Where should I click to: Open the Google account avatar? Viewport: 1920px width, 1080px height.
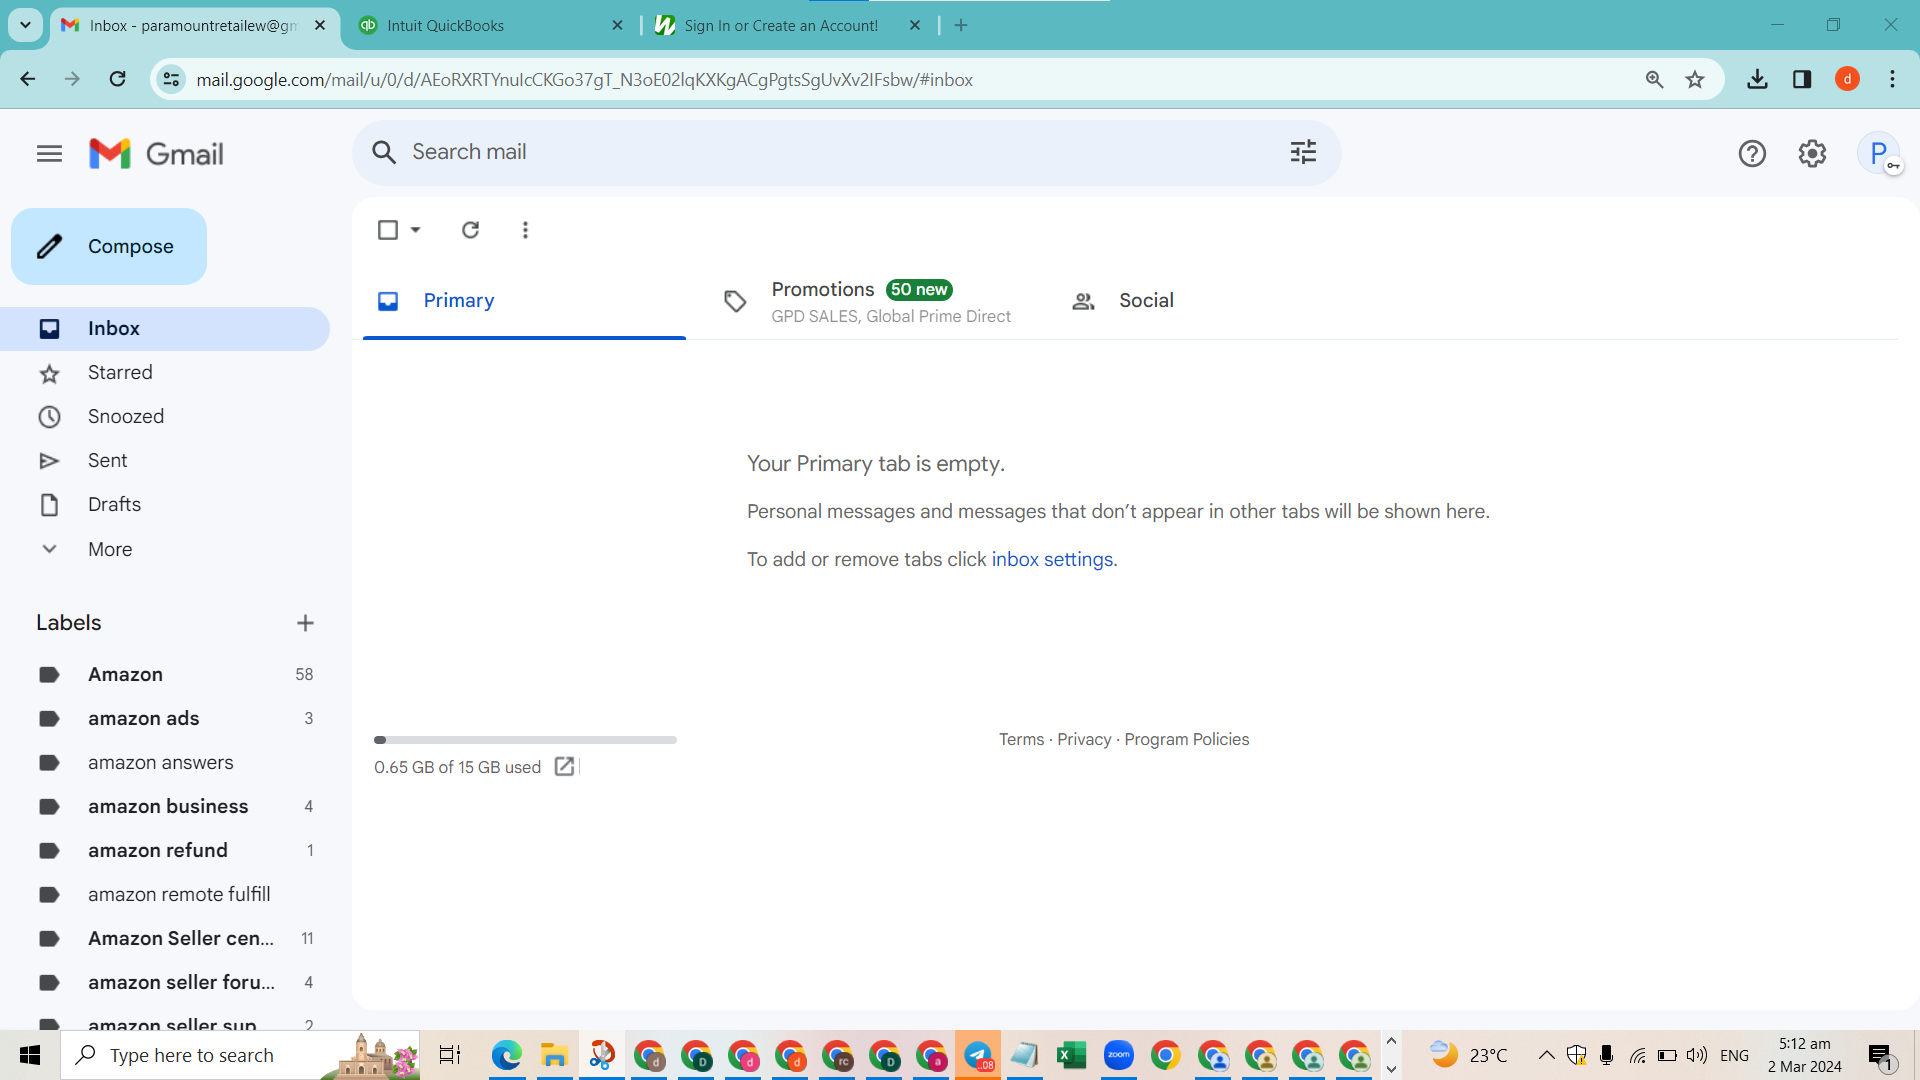(1879, 153)
